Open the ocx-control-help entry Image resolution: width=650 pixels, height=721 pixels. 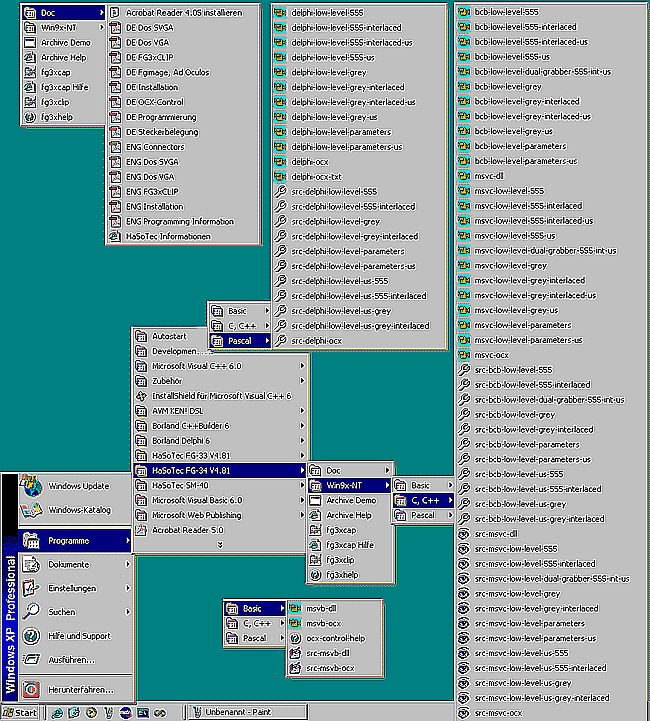[335, 638]
